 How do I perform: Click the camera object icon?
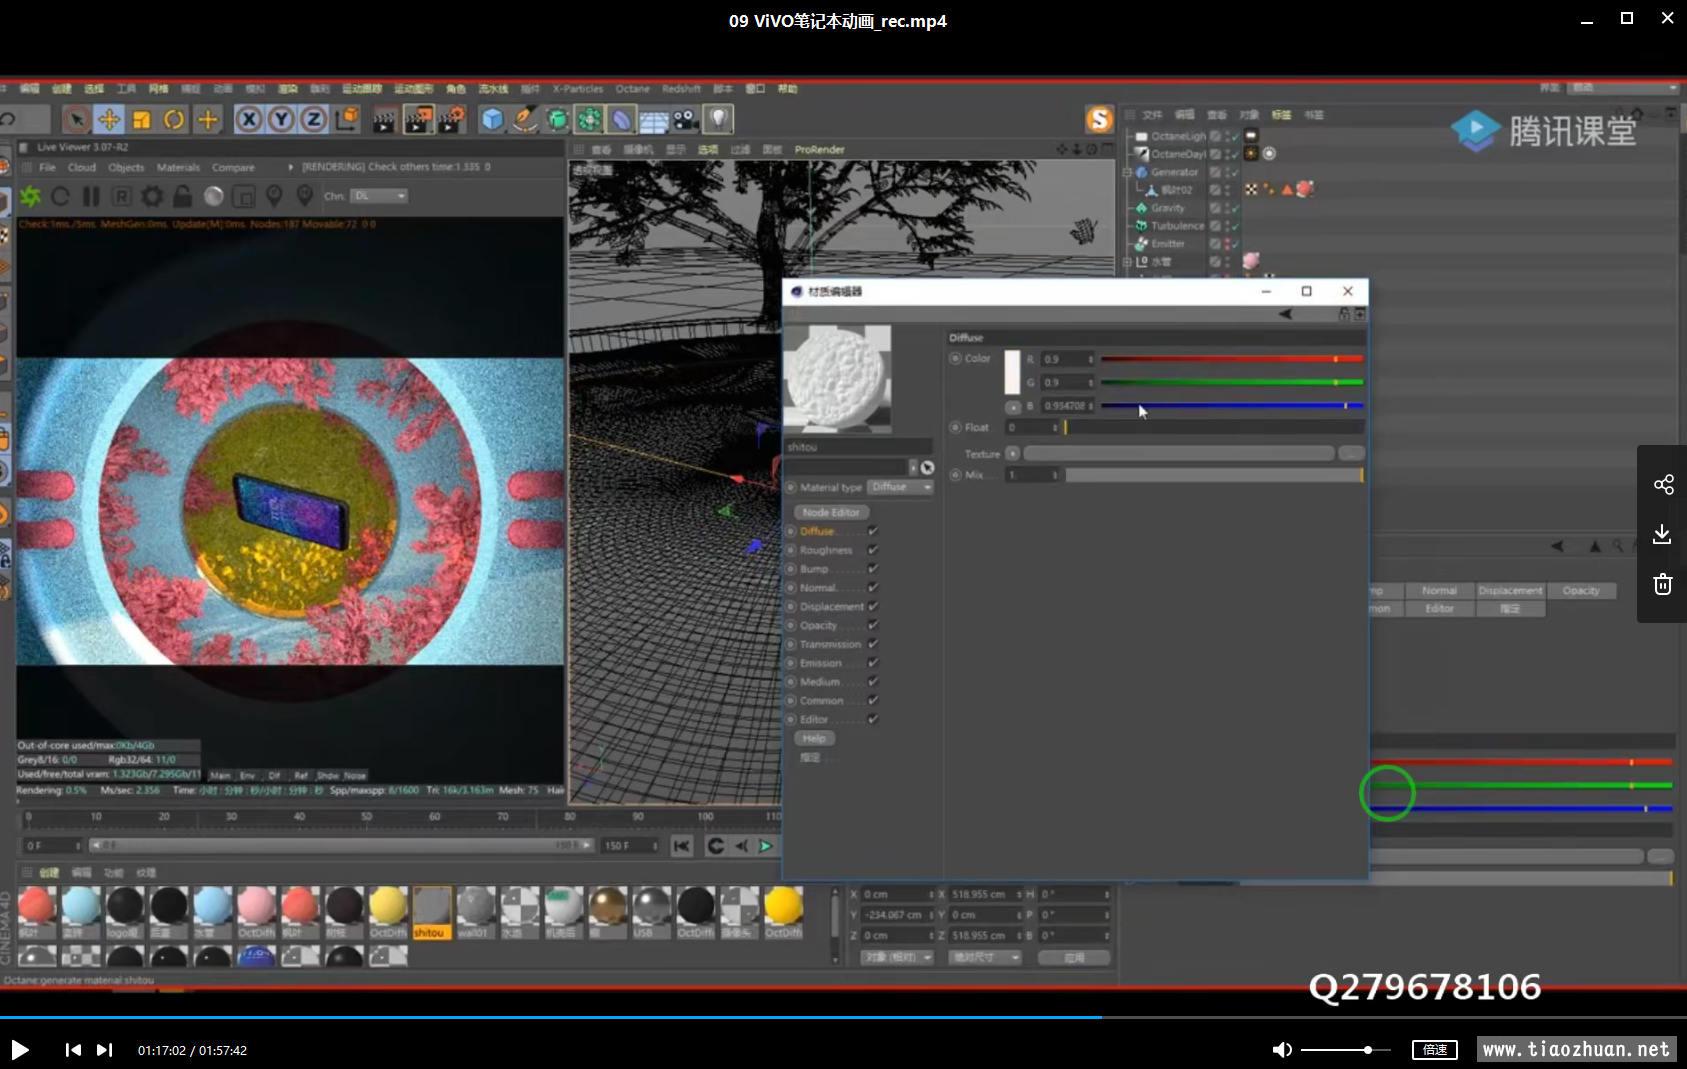[x=686, y=120]
